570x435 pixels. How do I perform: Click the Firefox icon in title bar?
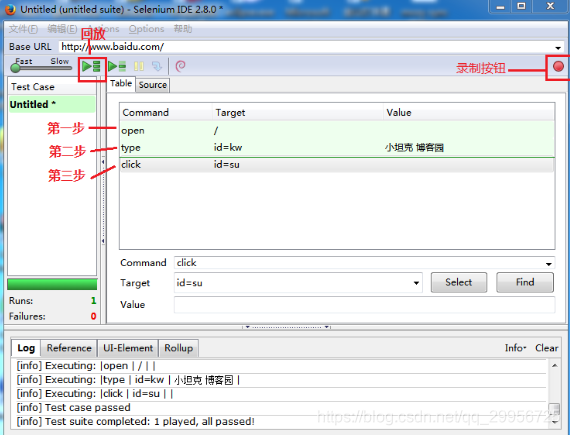click(x=10, y=9)
